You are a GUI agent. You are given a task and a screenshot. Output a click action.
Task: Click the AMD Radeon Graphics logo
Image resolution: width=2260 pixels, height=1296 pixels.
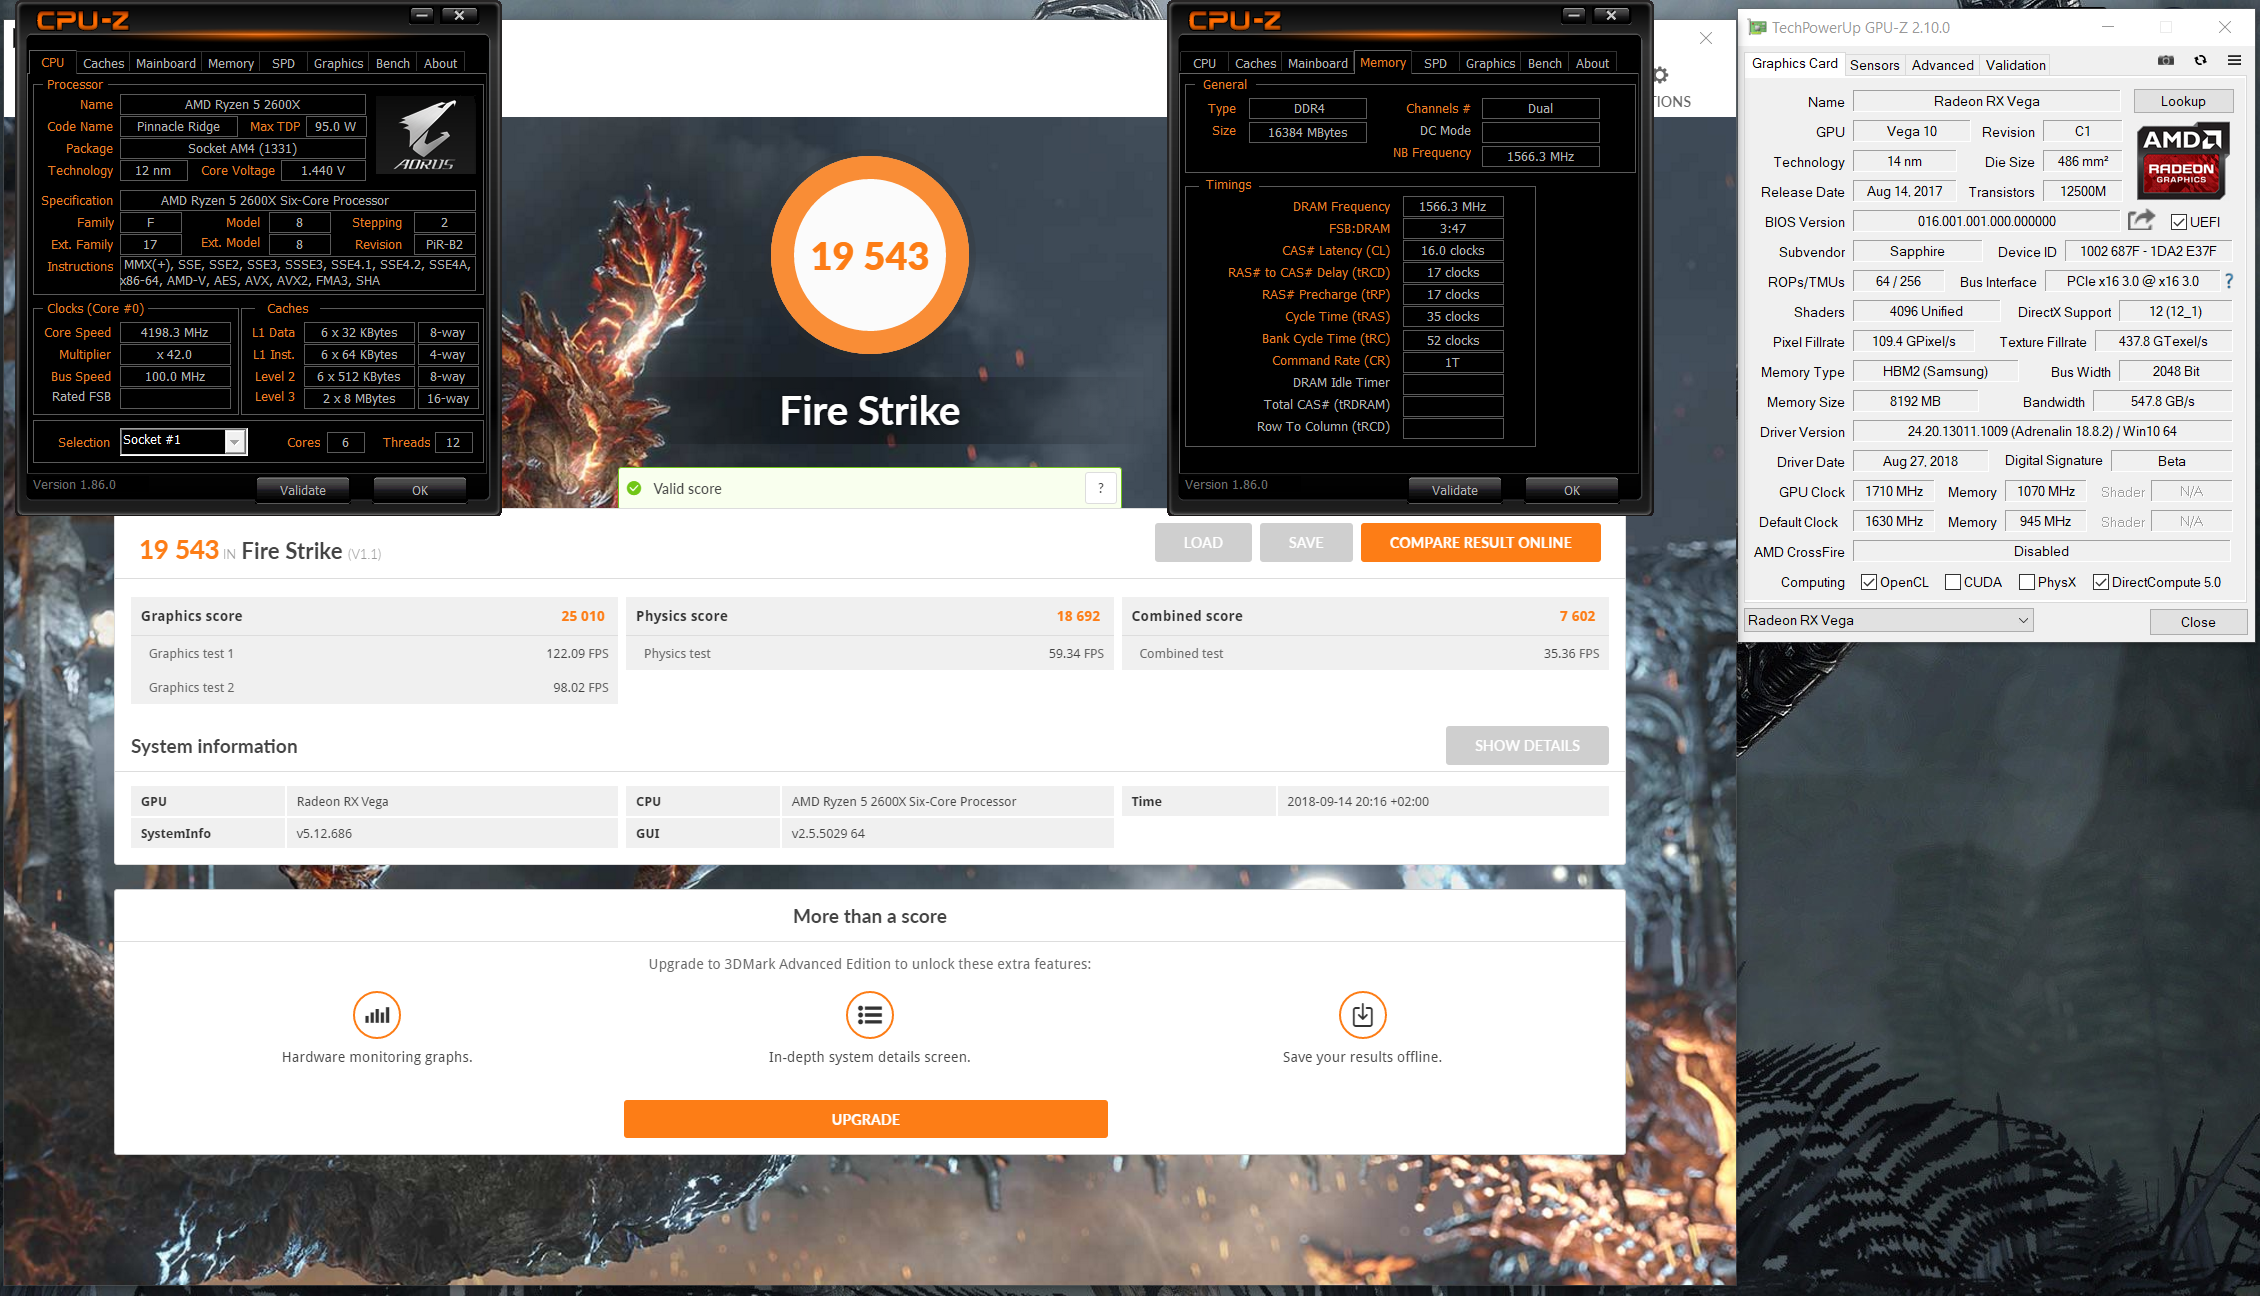2183,161
